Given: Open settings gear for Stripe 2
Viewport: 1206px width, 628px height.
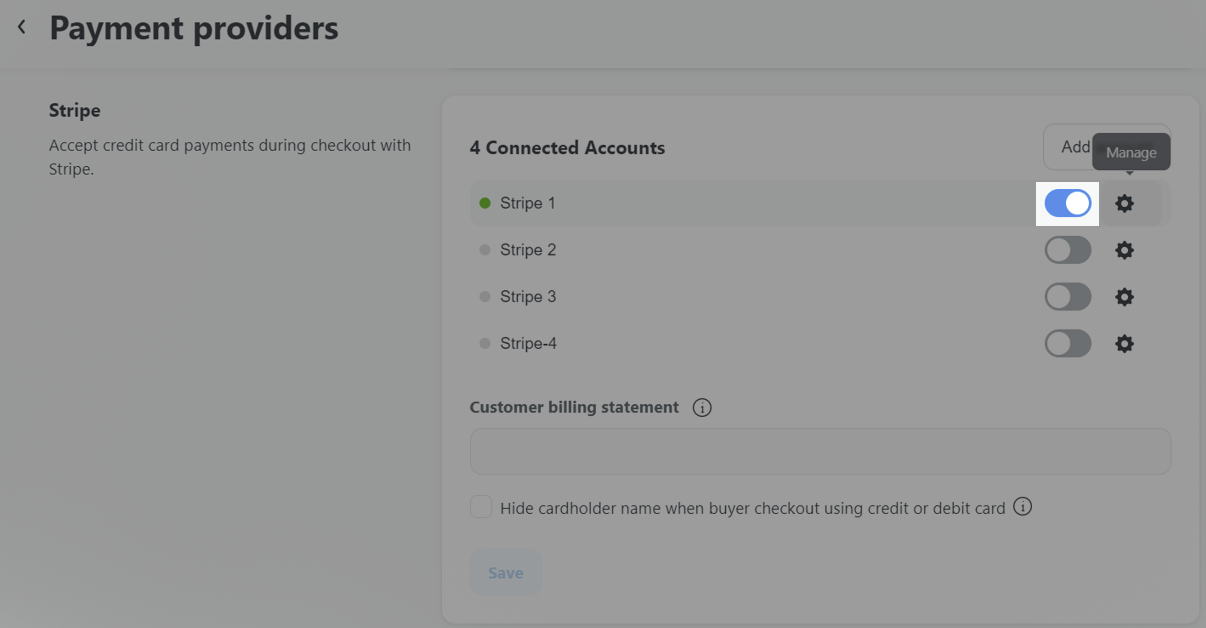Looking at the screenshot, I should (1125, 250).
